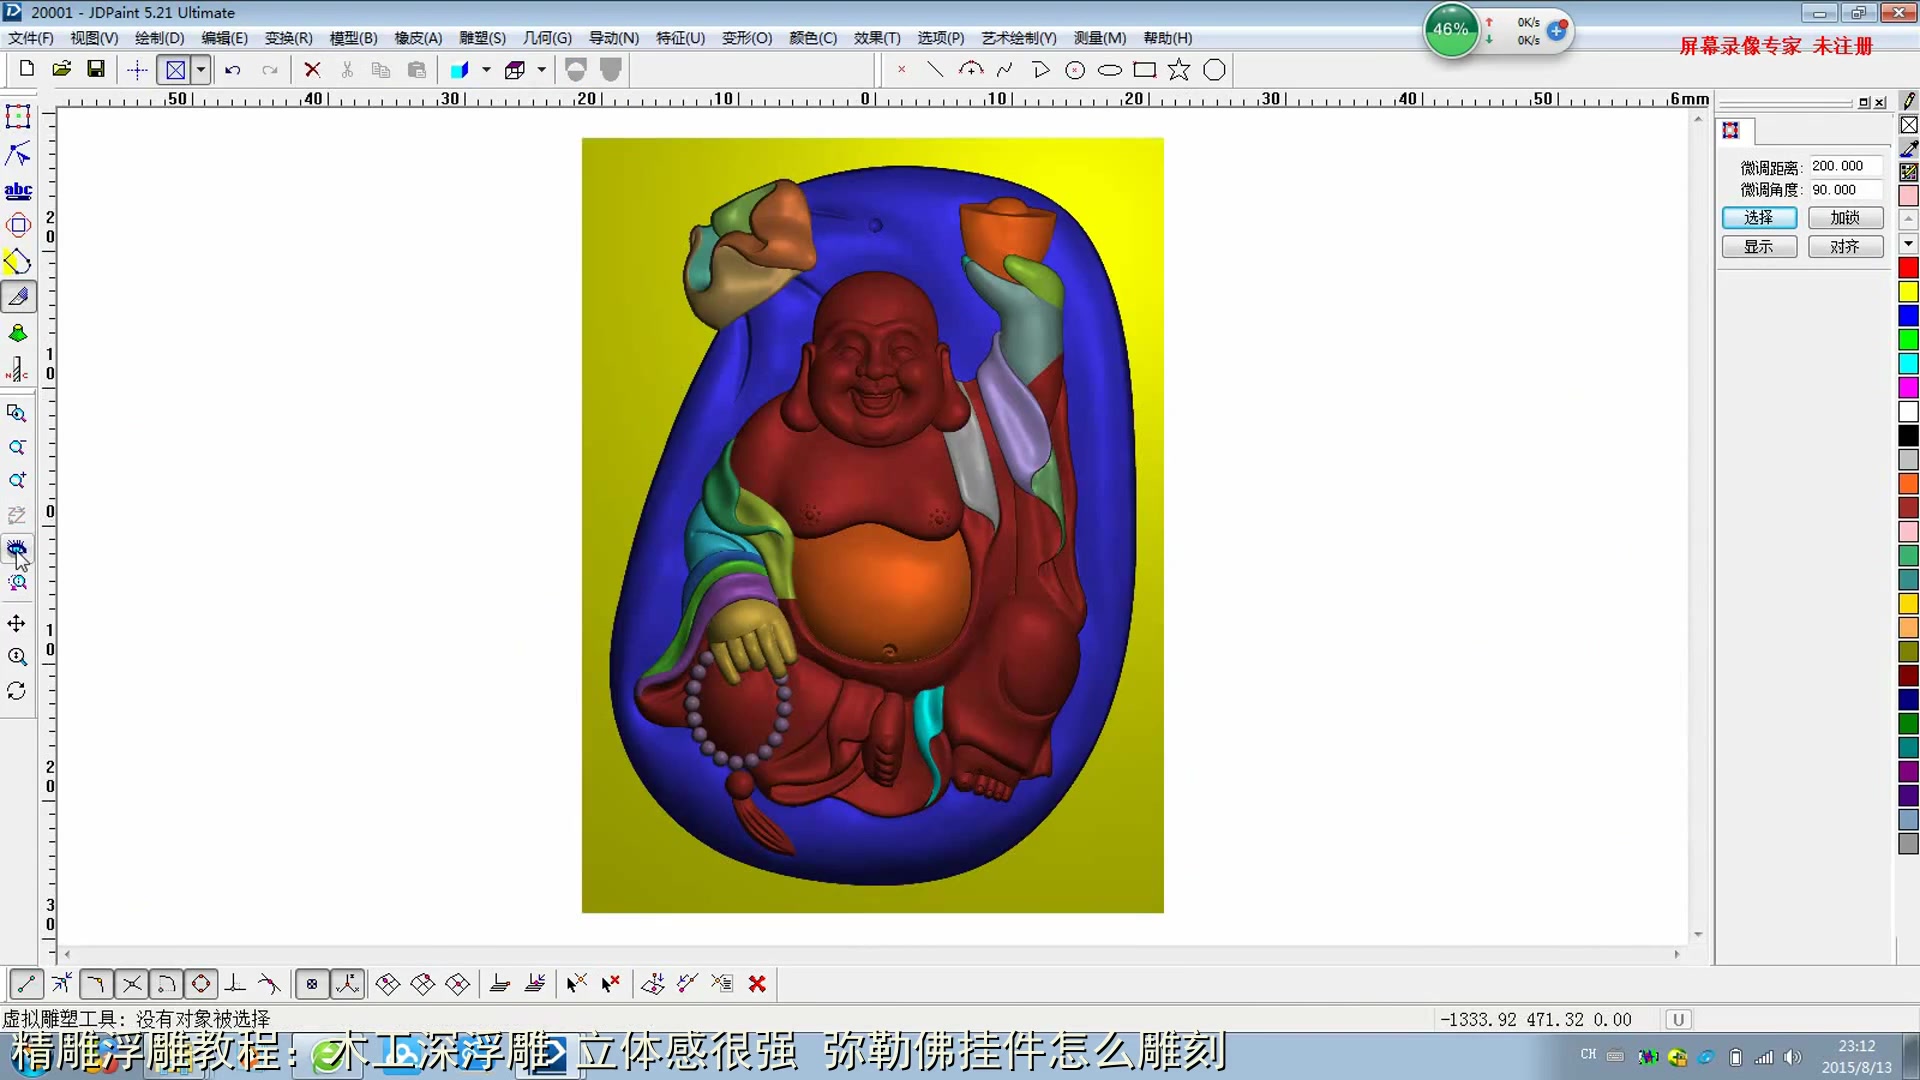The height and width of the screenshot is (1080, 1920).
Task: Click the clock showing 23:12 in taskbar
Action: (1856, 1046)
